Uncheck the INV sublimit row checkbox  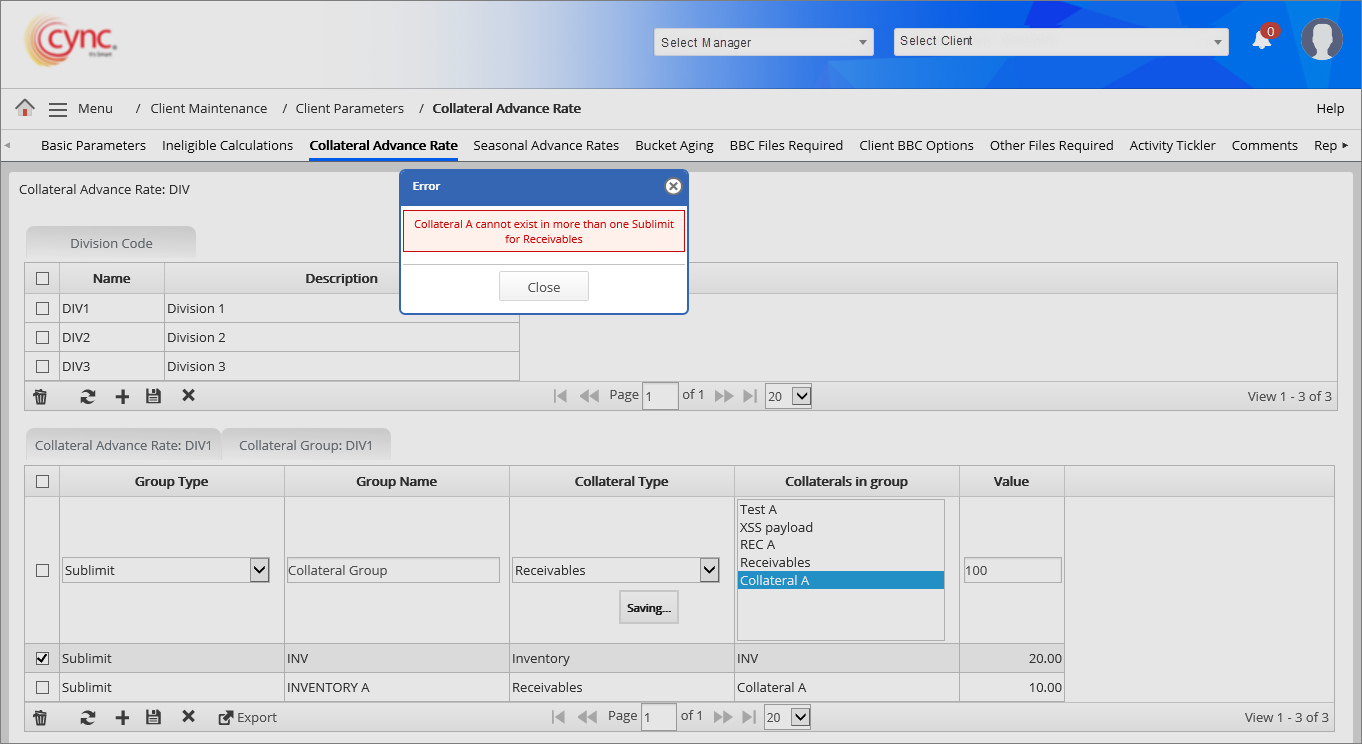click(x=42, y=658)
